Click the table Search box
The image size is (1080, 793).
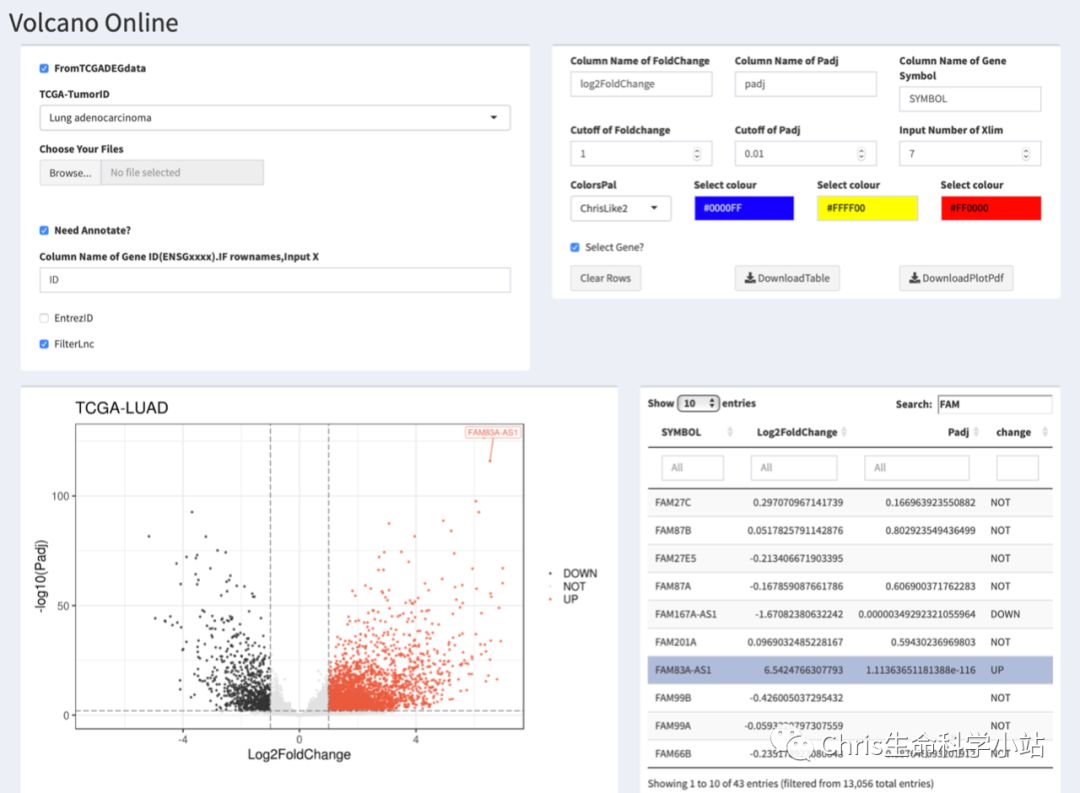[x=995, y=404]
